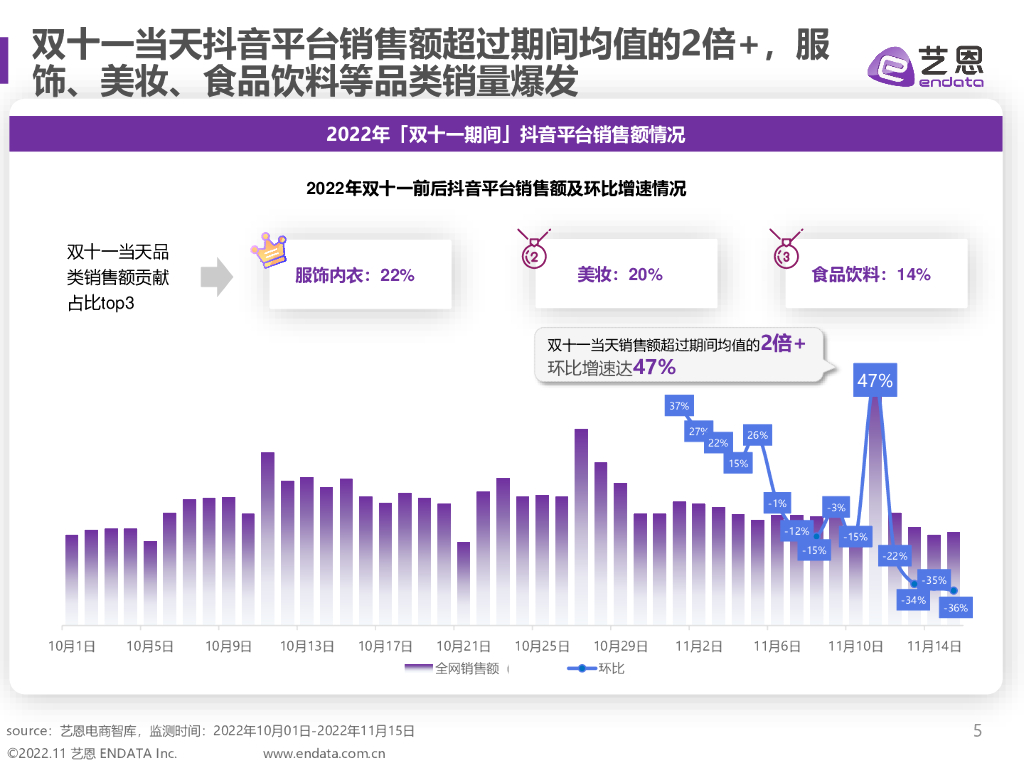The width and height of the screenshot is (1024, 768).
Task: Select the 美妆：20% card
Action: [x=626, y=274]
